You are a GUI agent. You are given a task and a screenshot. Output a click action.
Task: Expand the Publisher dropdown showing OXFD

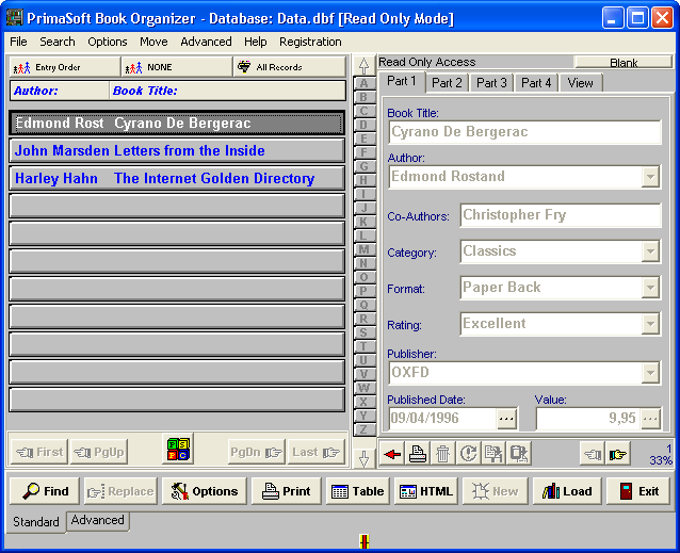[x=650, y=373]
